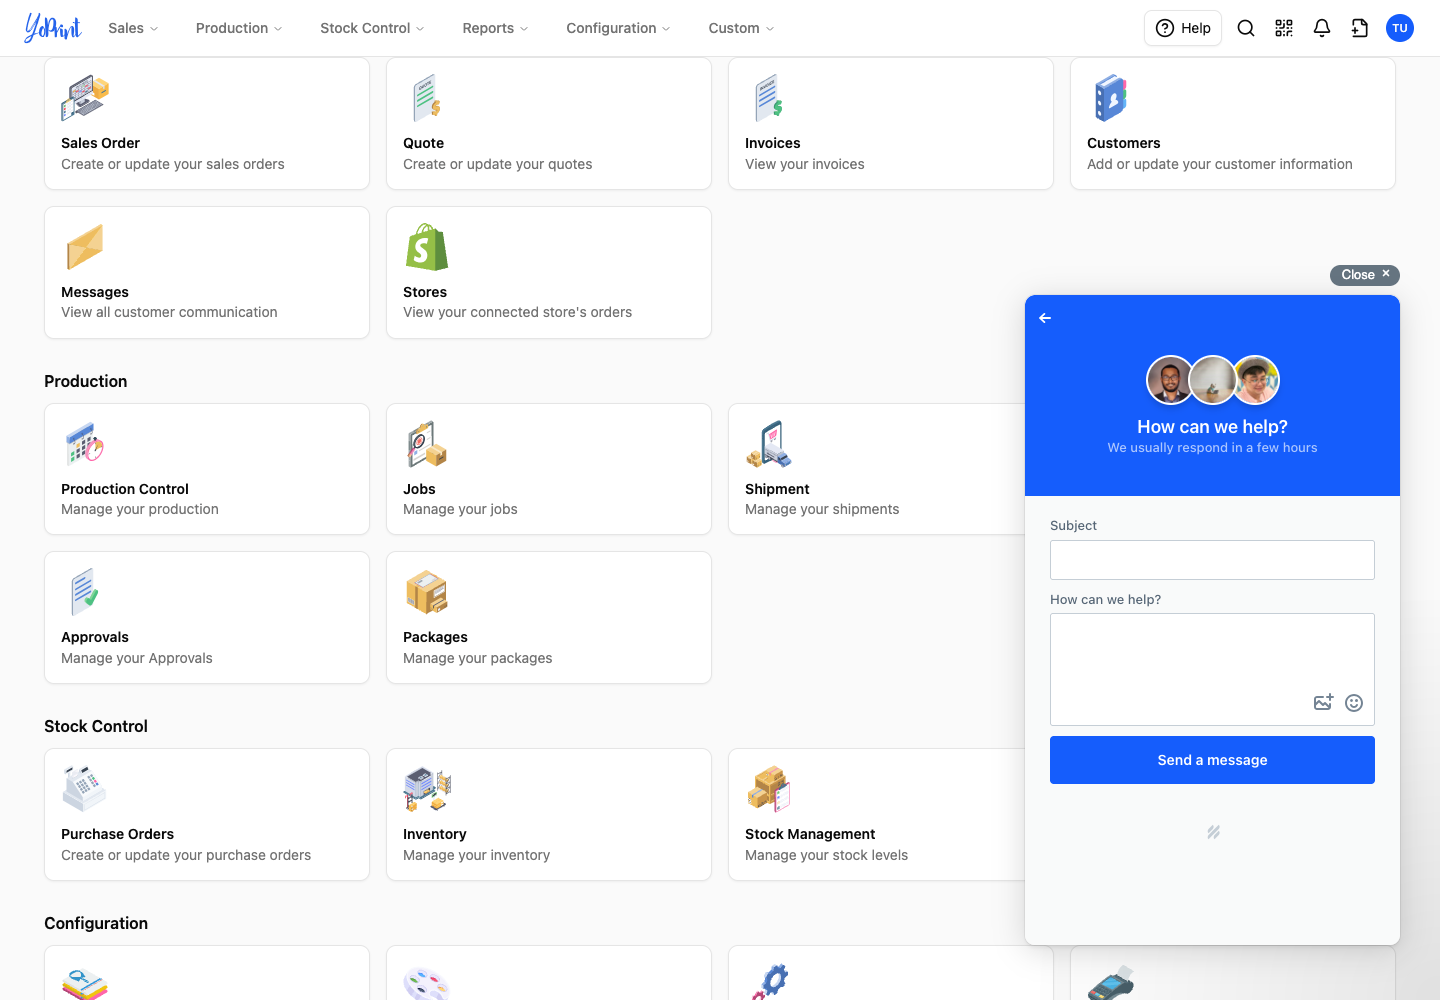Image resolution: width=1440 pixels, height=1000 pixels.
Task: Click 'View all customer communication' text
Action: (169, 312)
